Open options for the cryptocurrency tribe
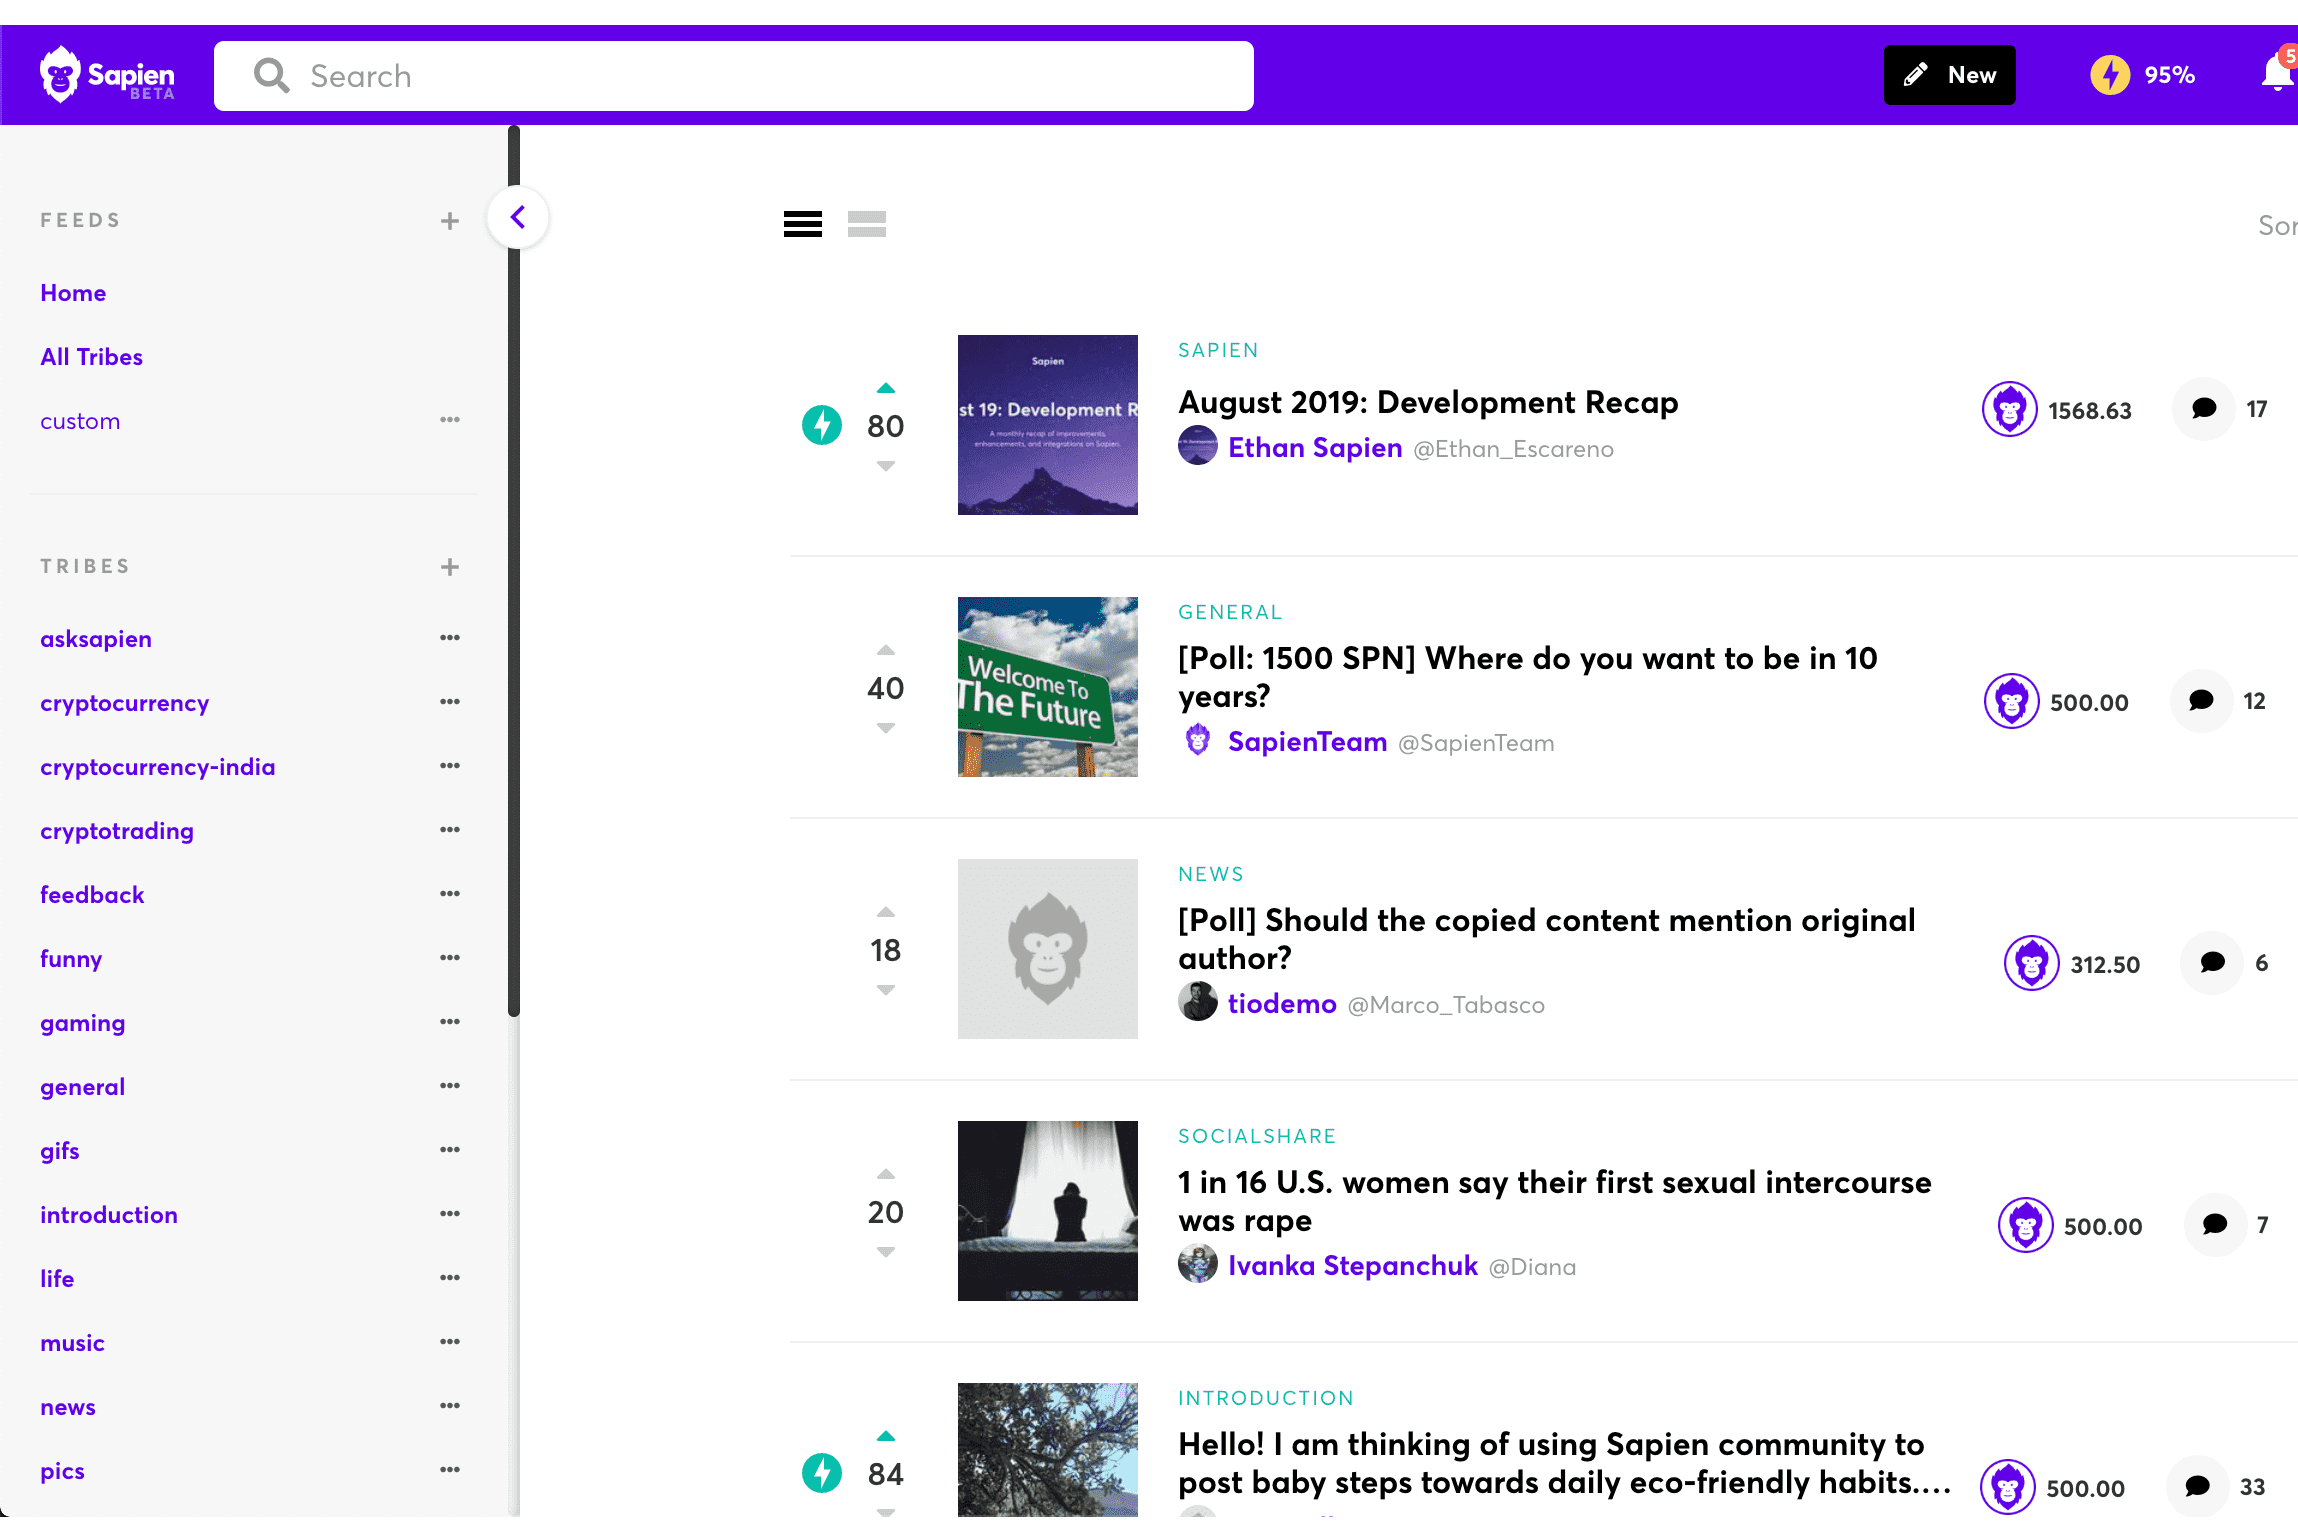 click(x=450, y=701)
